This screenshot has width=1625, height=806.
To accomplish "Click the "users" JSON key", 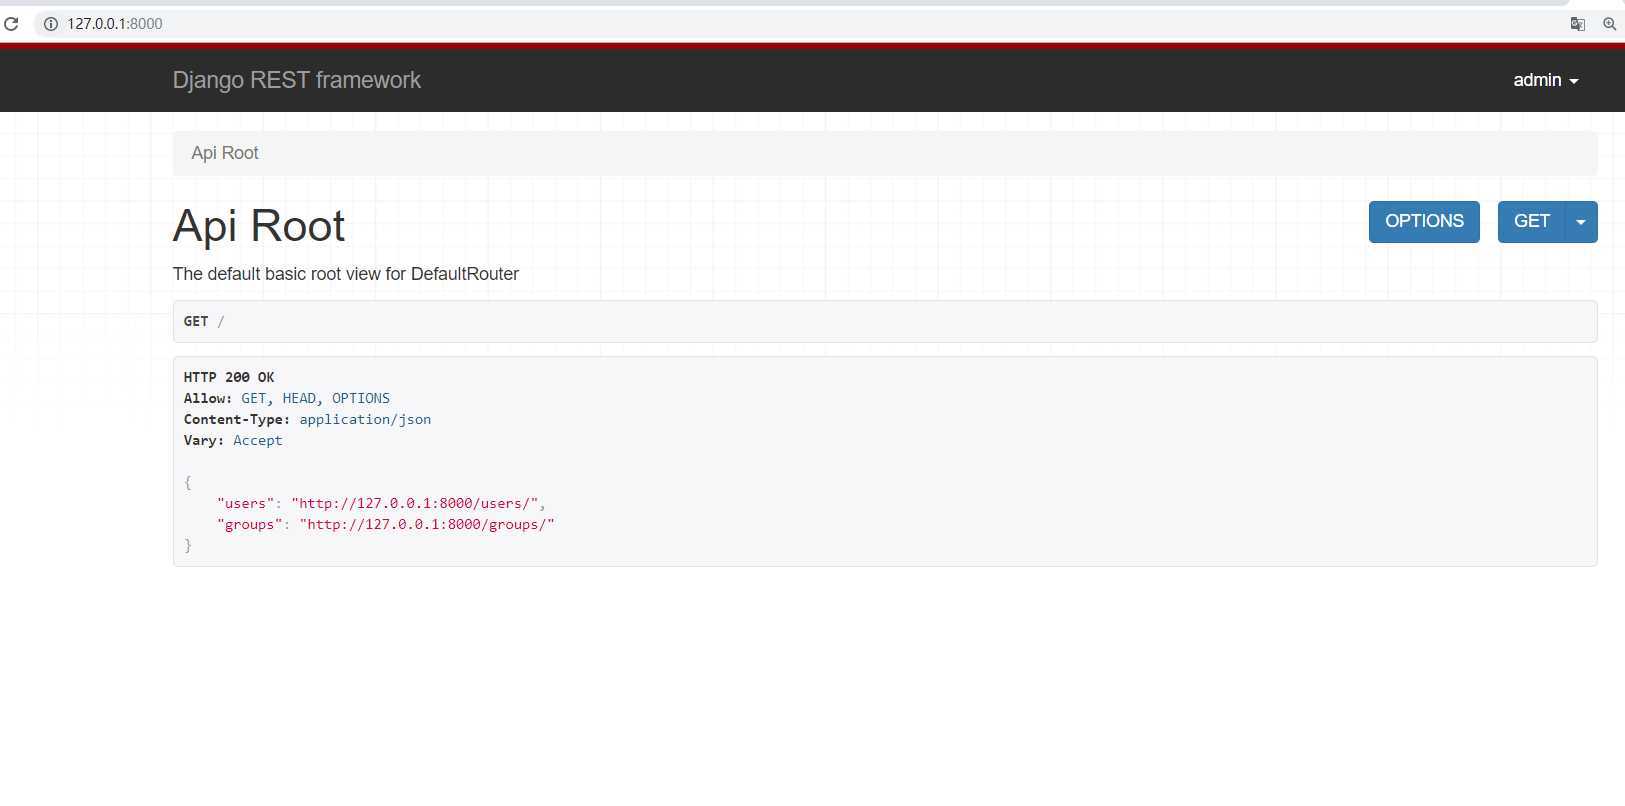I will pos(245,503).
